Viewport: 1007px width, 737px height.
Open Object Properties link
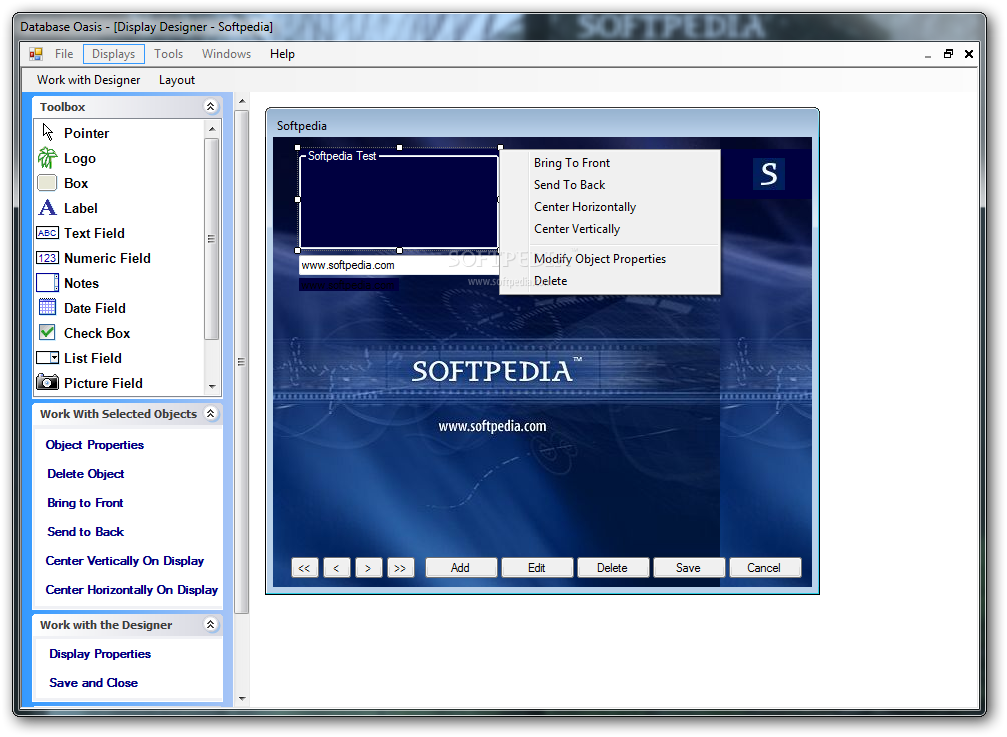pyautogui.click(x=94, y=444)
